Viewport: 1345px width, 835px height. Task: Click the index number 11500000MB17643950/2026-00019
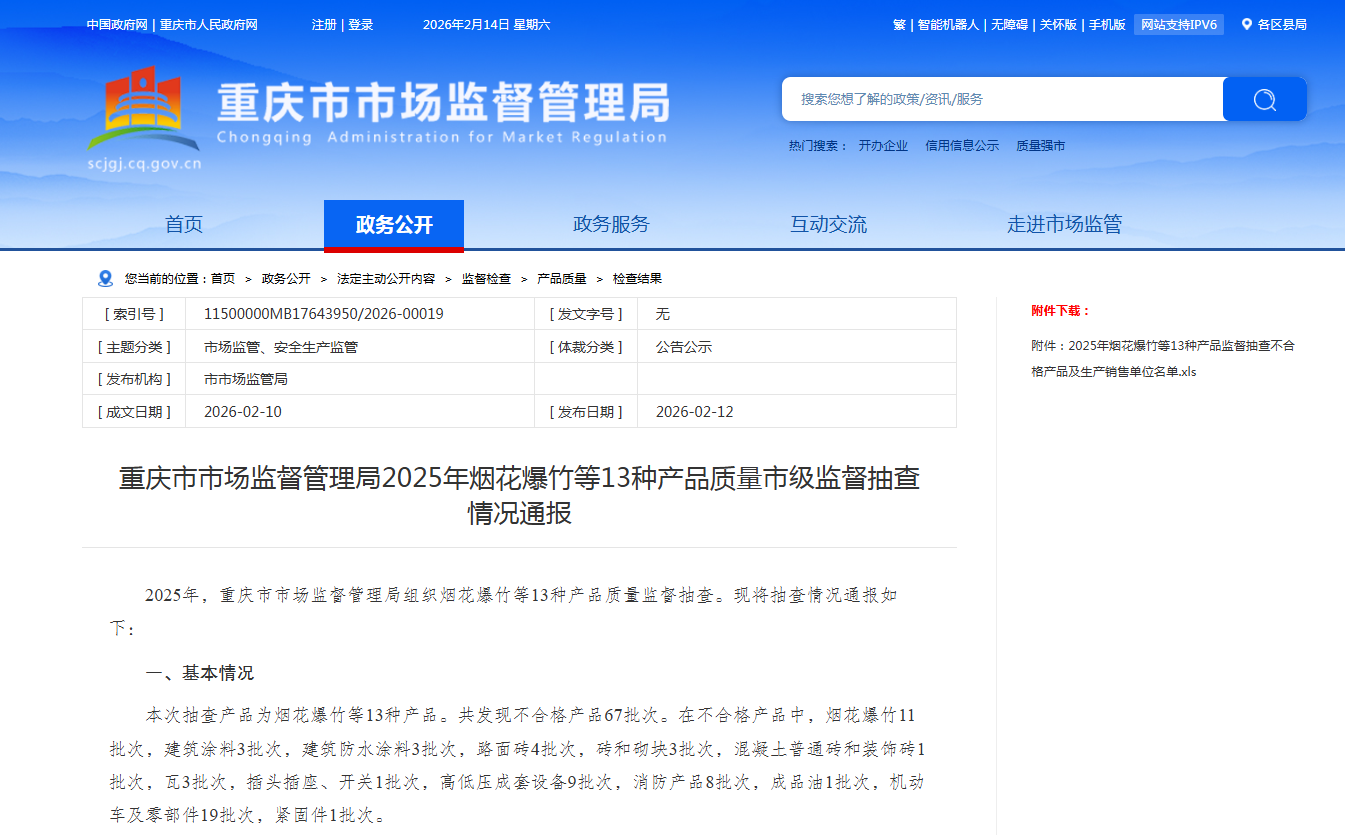point(324,314)
